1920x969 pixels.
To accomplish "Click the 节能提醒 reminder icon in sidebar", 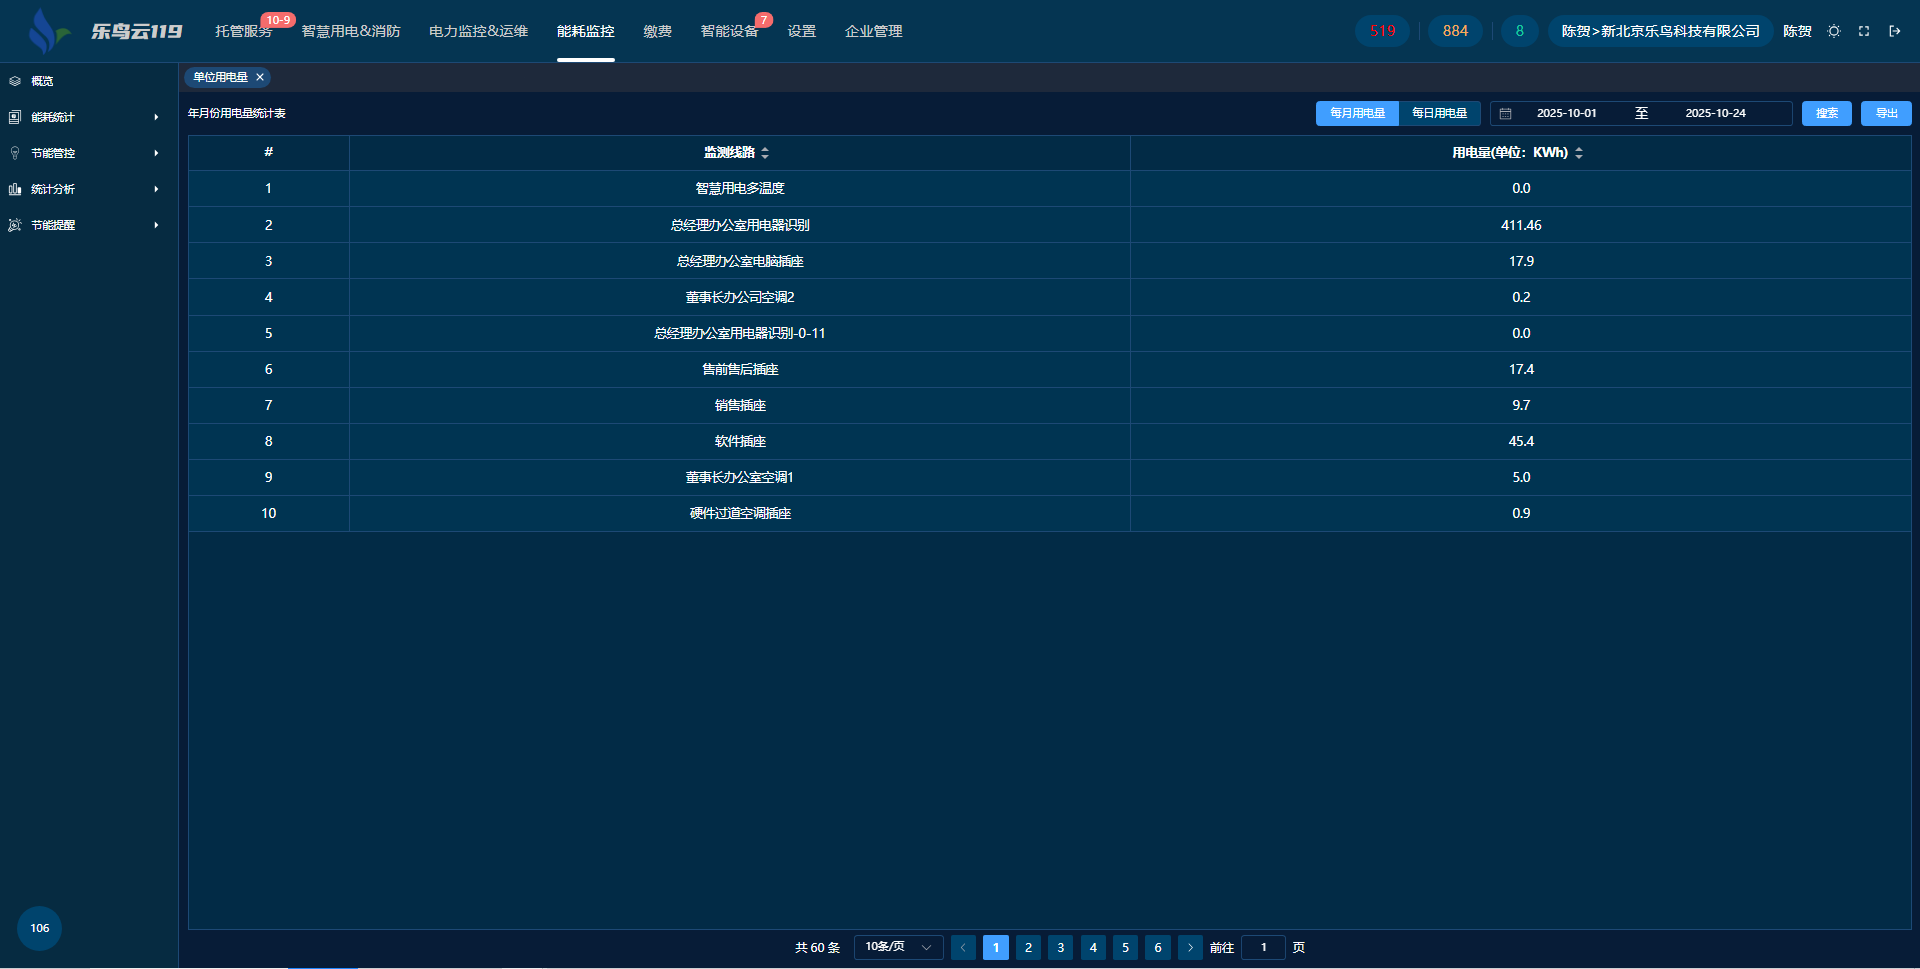I will click(x=15, y=225).
